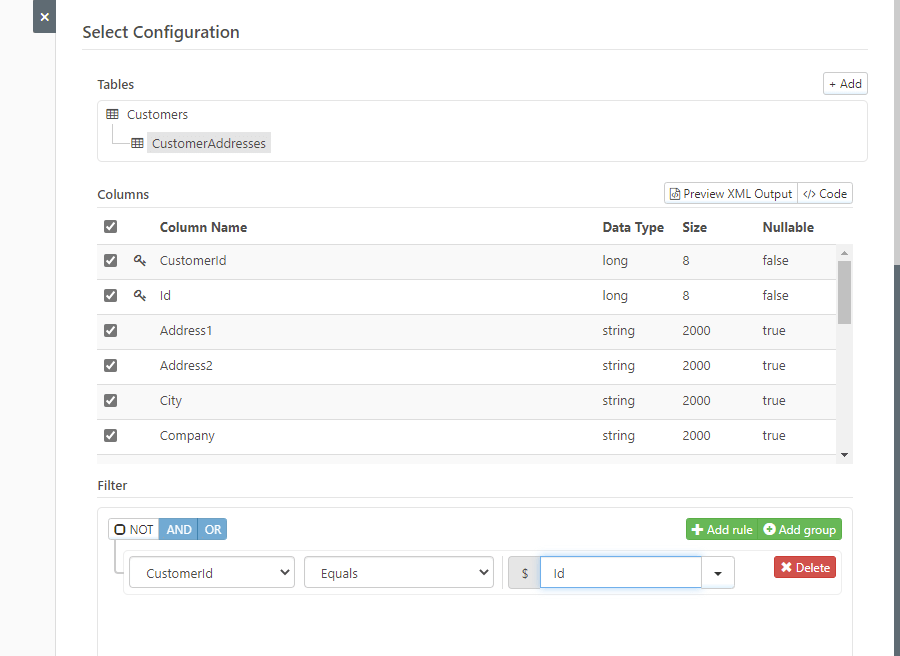Open the Equals operator dropdown
The height and width of the screenshot is (656, 900).
[x=399, y=573]
